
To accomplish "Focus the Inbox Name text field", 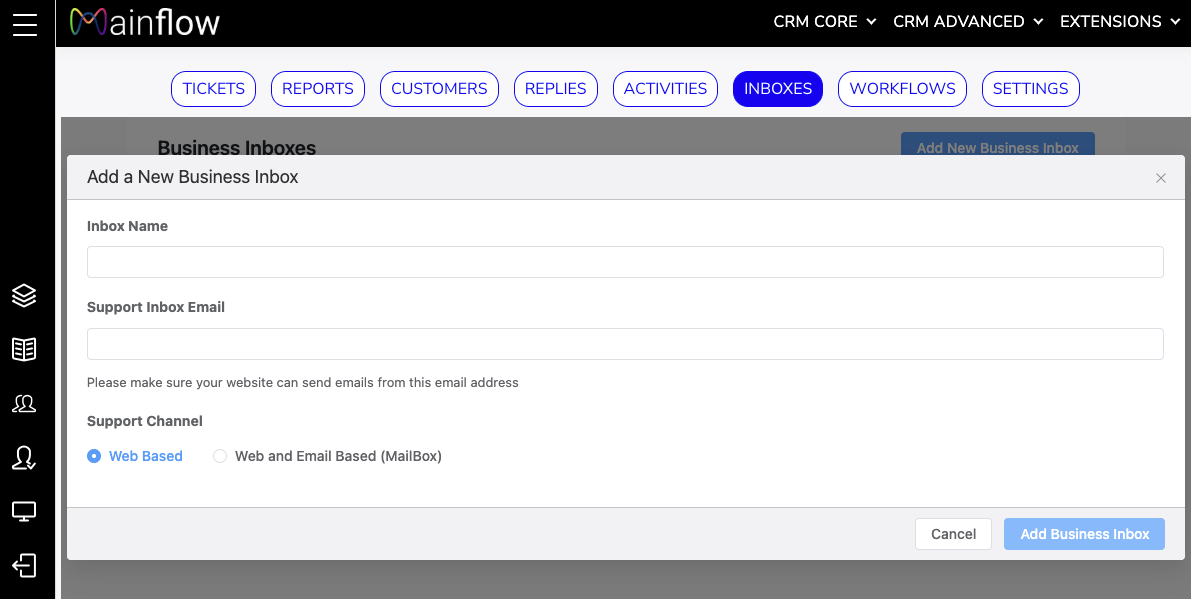I will coord(625,262).
